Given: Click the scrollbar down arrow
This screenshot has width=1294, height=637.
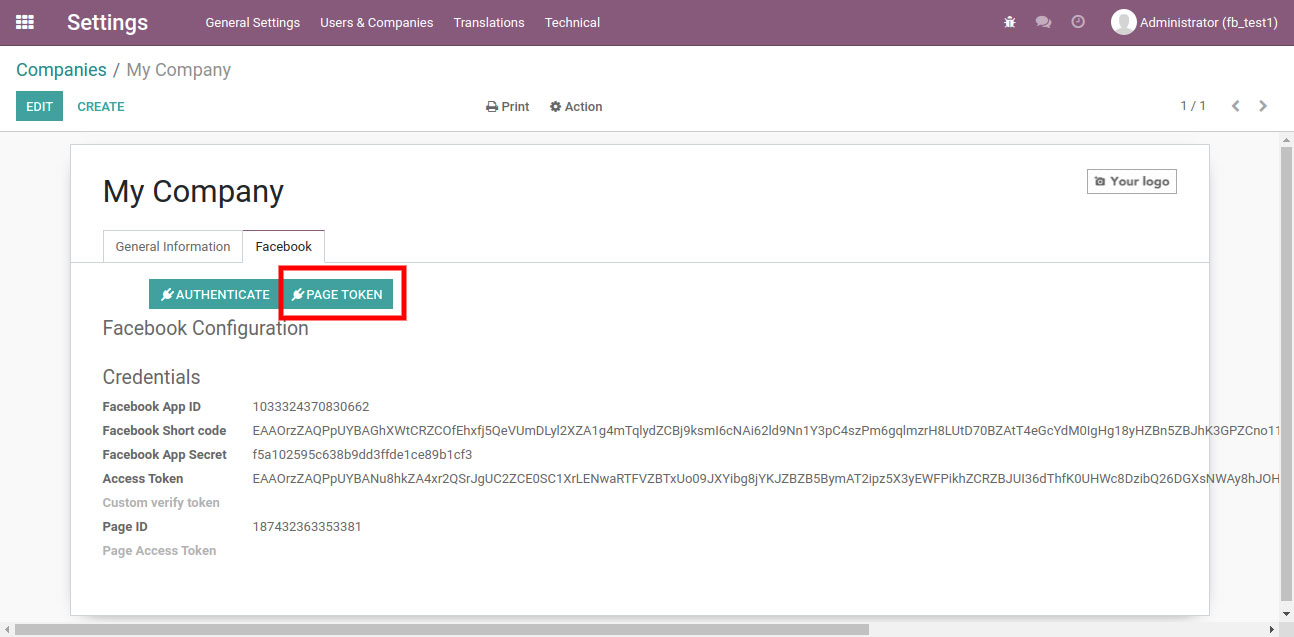Looking at the screenshot, I should point(1286,613).
